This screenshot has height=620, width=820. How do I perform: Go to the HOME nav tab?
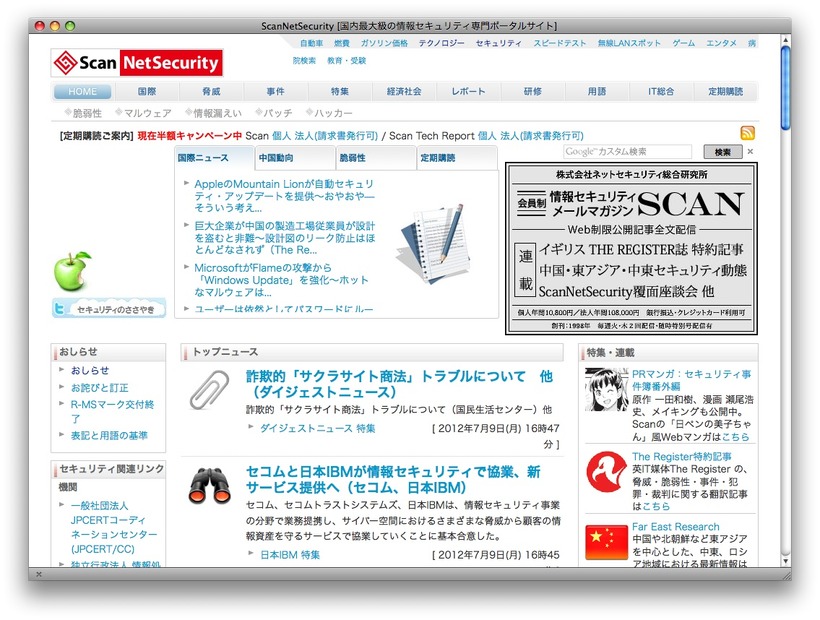pyautogui.click(x=83, y=91)
